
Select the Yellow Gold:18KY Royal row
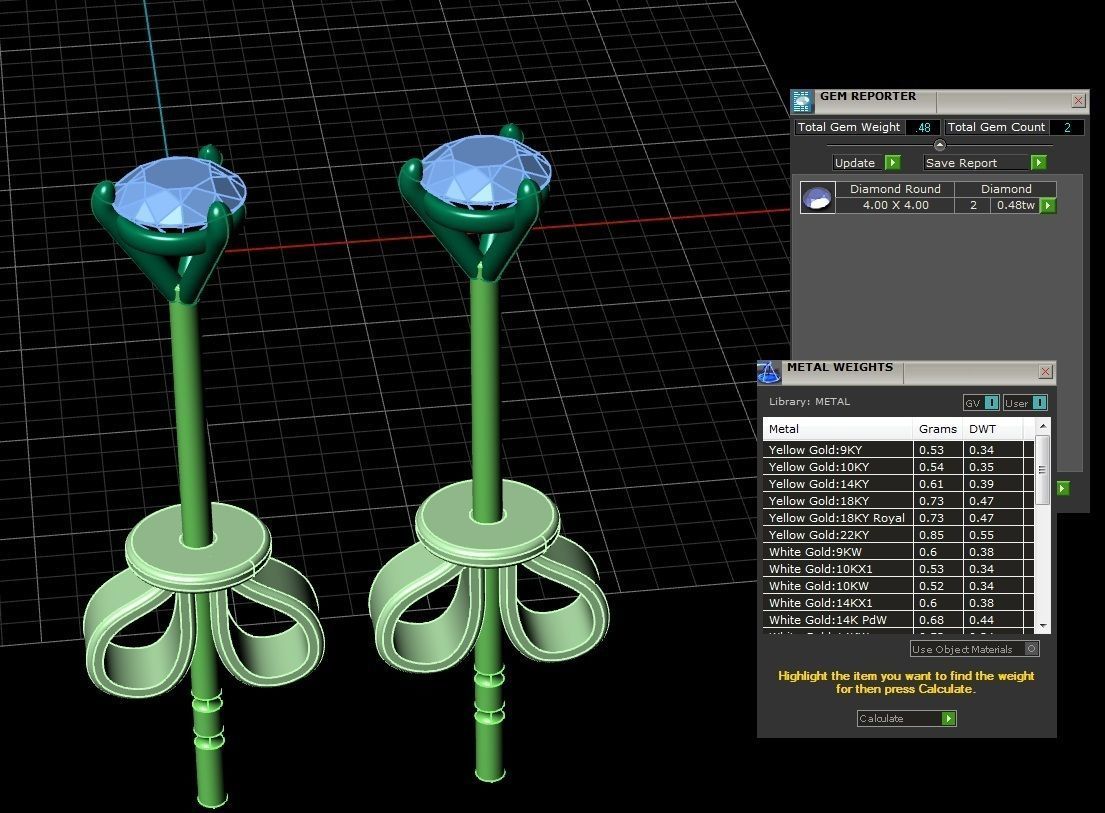click(x=898, y=518)
